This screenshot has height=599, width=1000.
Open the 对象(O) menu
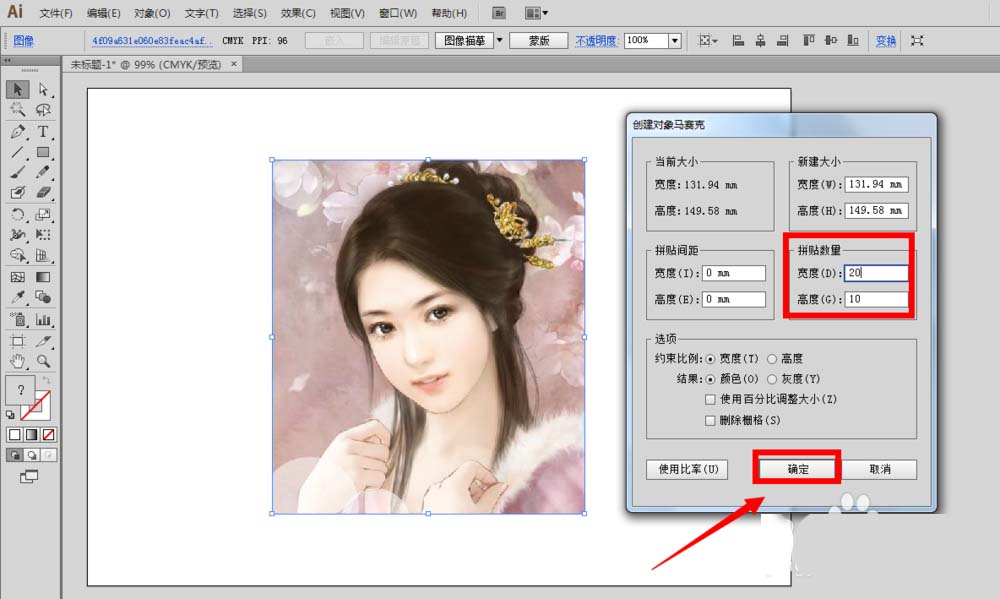[x=152, y=13]
